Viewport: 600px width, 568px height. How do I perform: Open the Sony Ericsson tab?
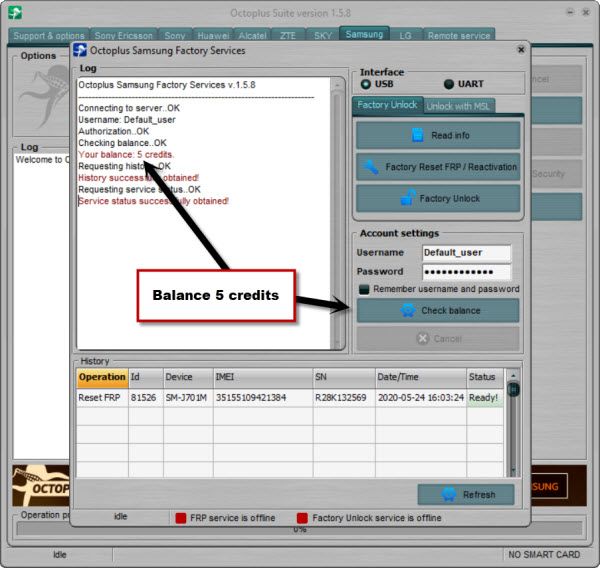[124, 36]
